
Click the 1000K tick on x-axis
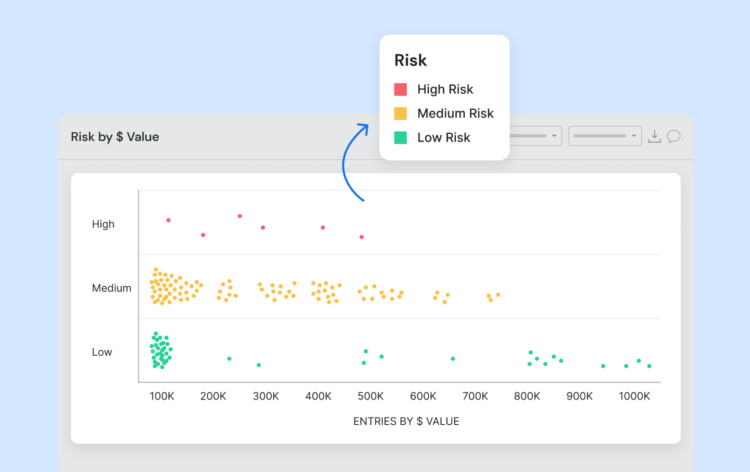[634, 396]
